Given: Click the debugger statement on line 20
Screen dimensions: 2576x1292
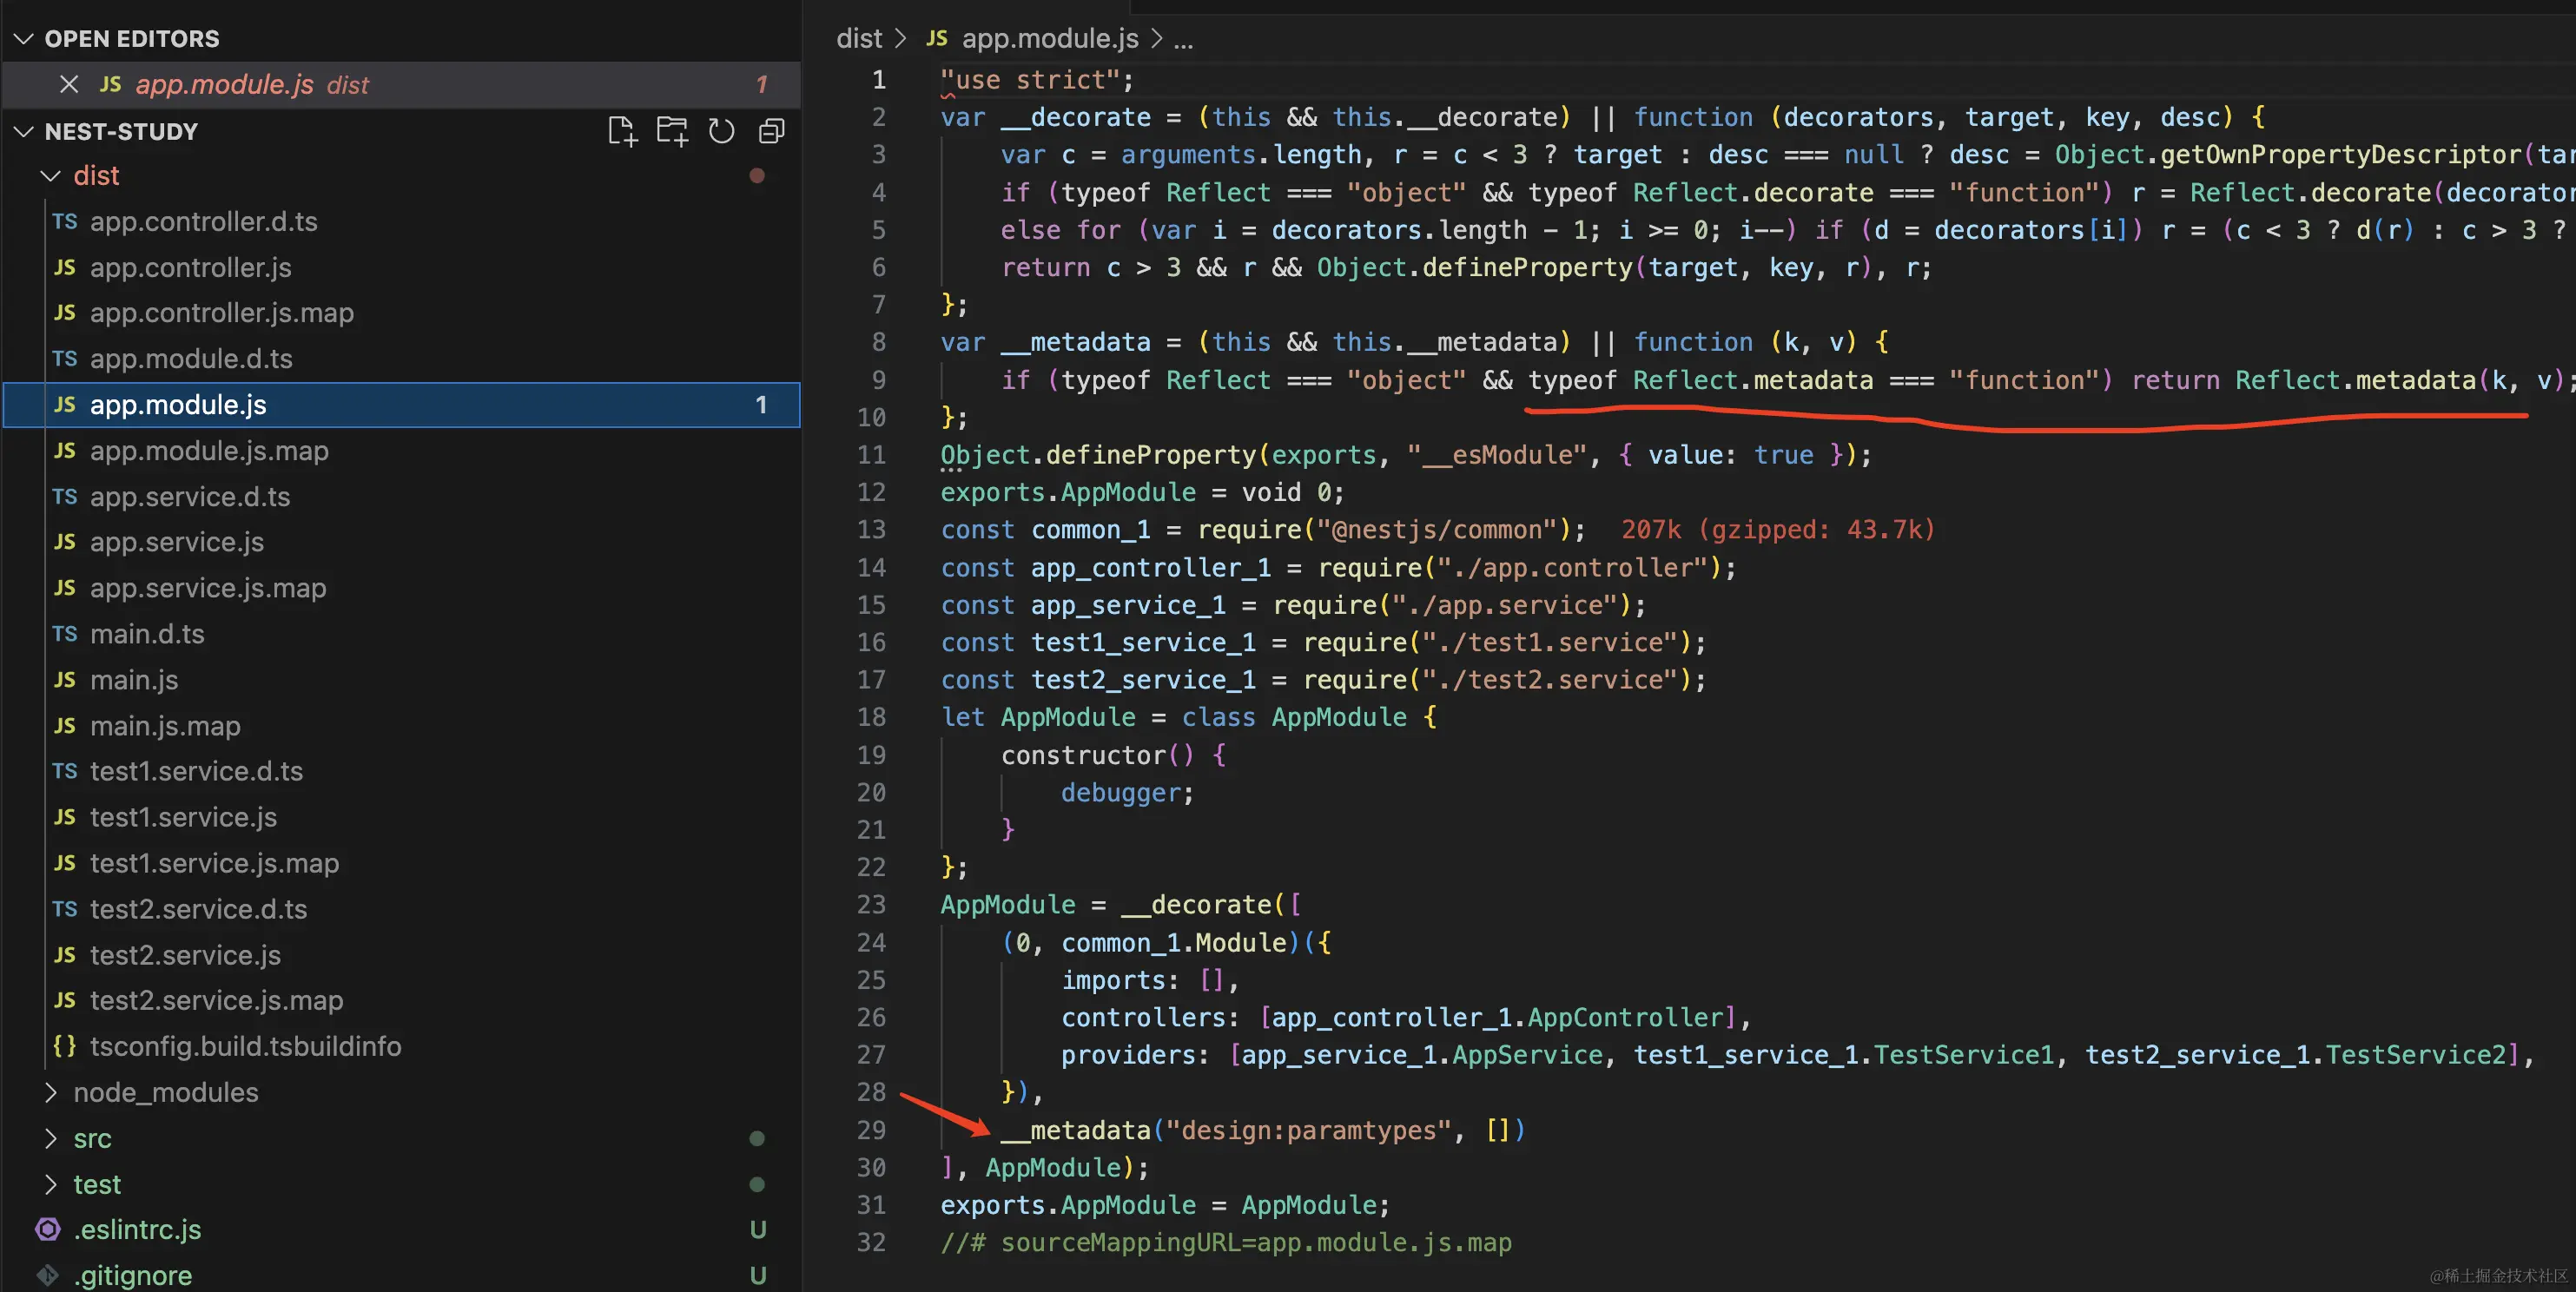Looking at the screenshot, I should point(1121,792).
